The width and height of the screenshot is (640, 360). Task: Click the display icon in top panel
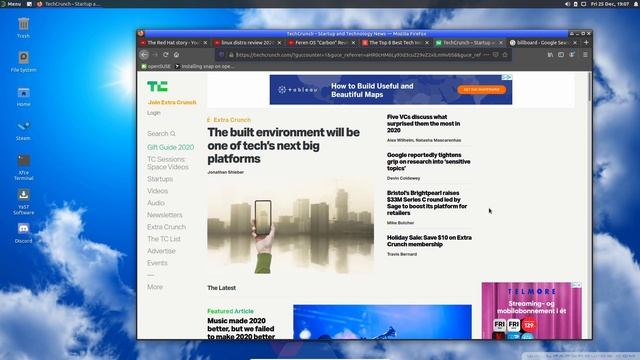pos(584,4)
